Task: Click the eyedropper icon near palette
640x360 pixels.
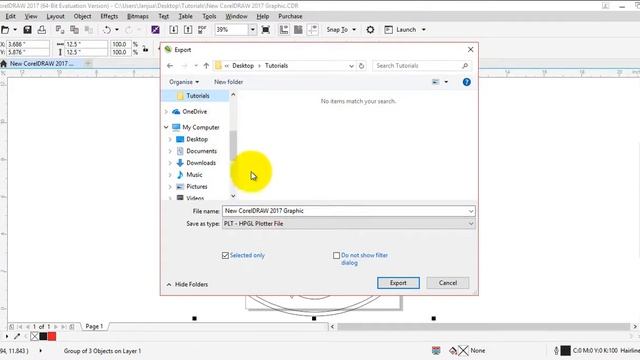Action: (17, 336)
